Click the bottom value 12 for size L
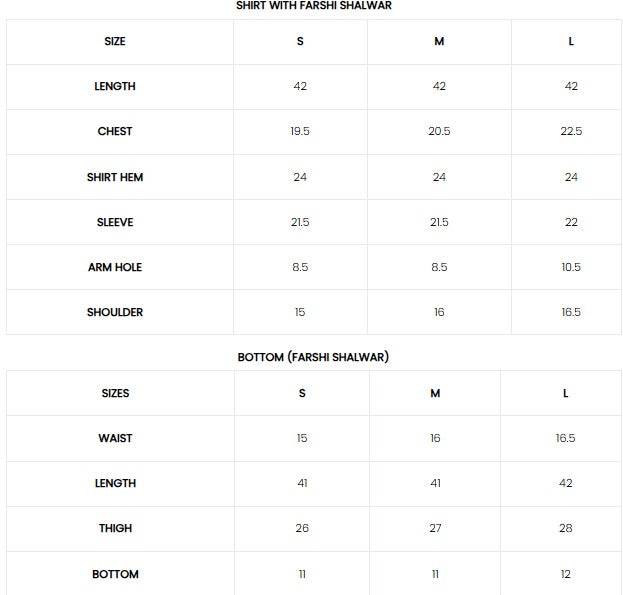Image resolution: width=623 pixels, height=595 pixels. 566,574
